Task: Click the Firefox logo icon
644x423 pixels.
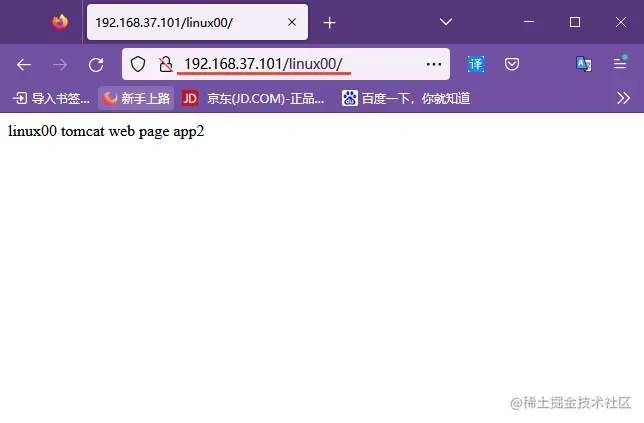Action: [x=60, y=22]
